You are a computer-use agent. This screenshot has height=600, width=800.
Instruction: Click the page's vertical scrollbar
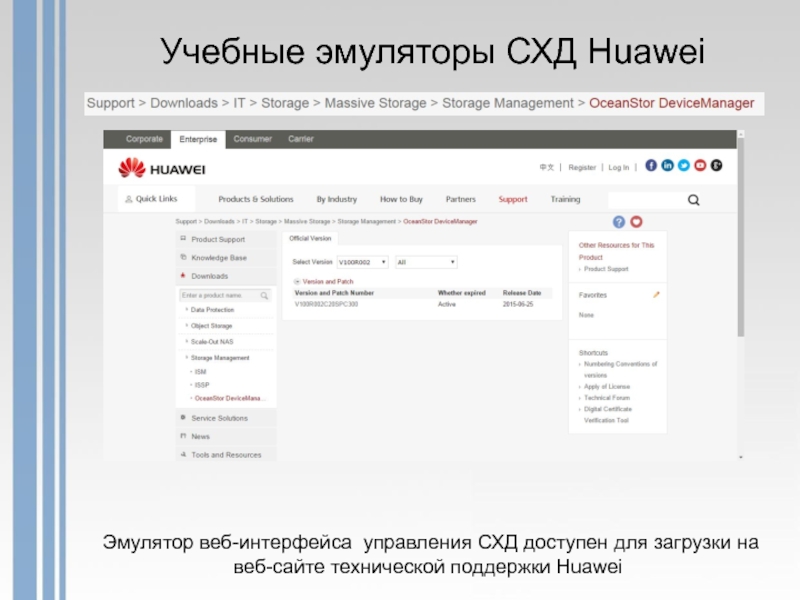click(740, 250)
